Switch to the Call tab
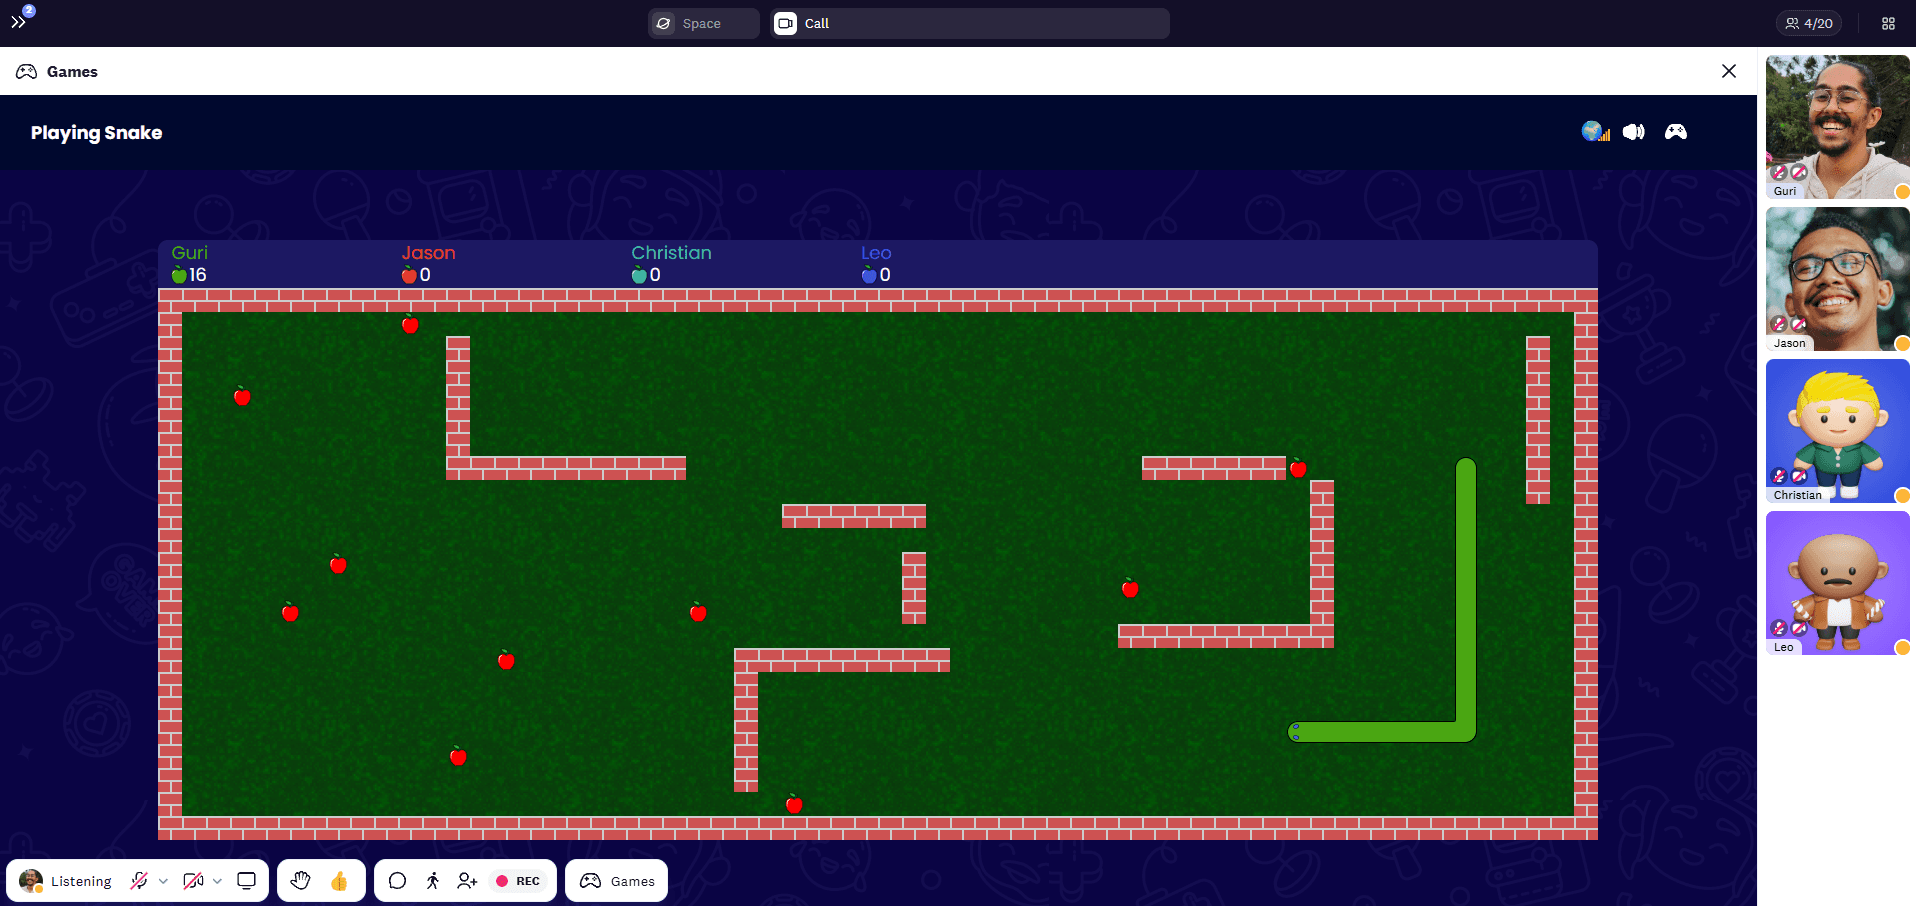Image resolution: width=1916 pixels, height=906 pixels. 969,23
